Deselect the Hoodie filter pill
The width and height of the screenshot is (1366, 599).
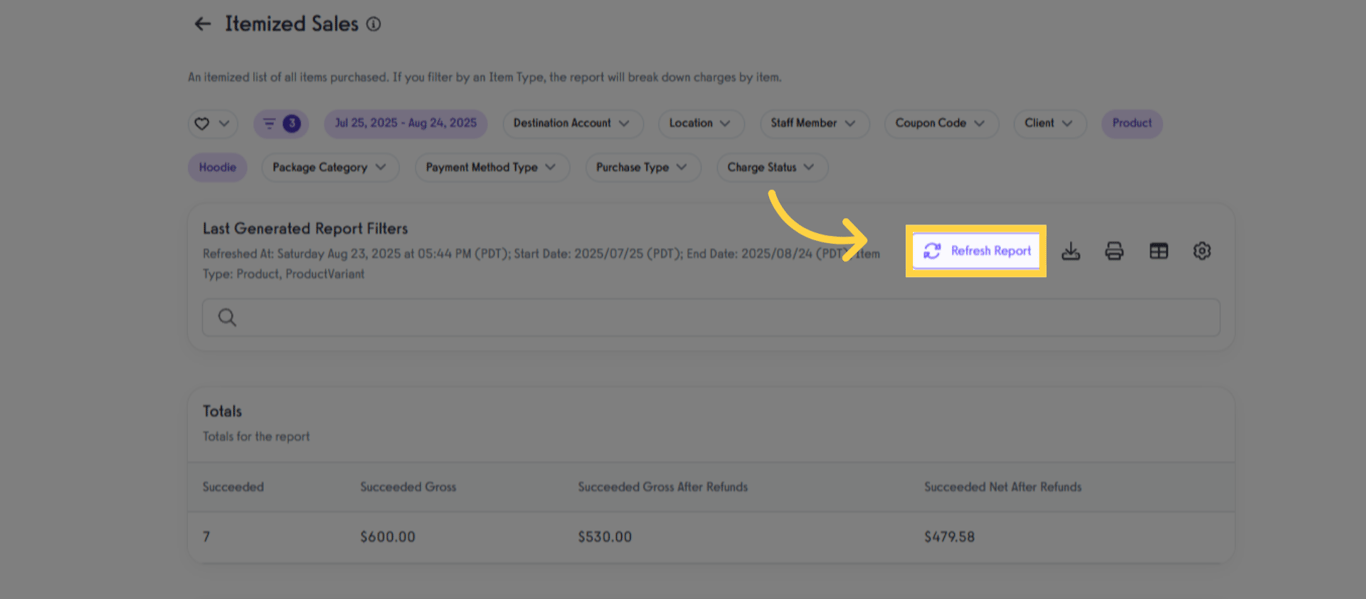217,167
